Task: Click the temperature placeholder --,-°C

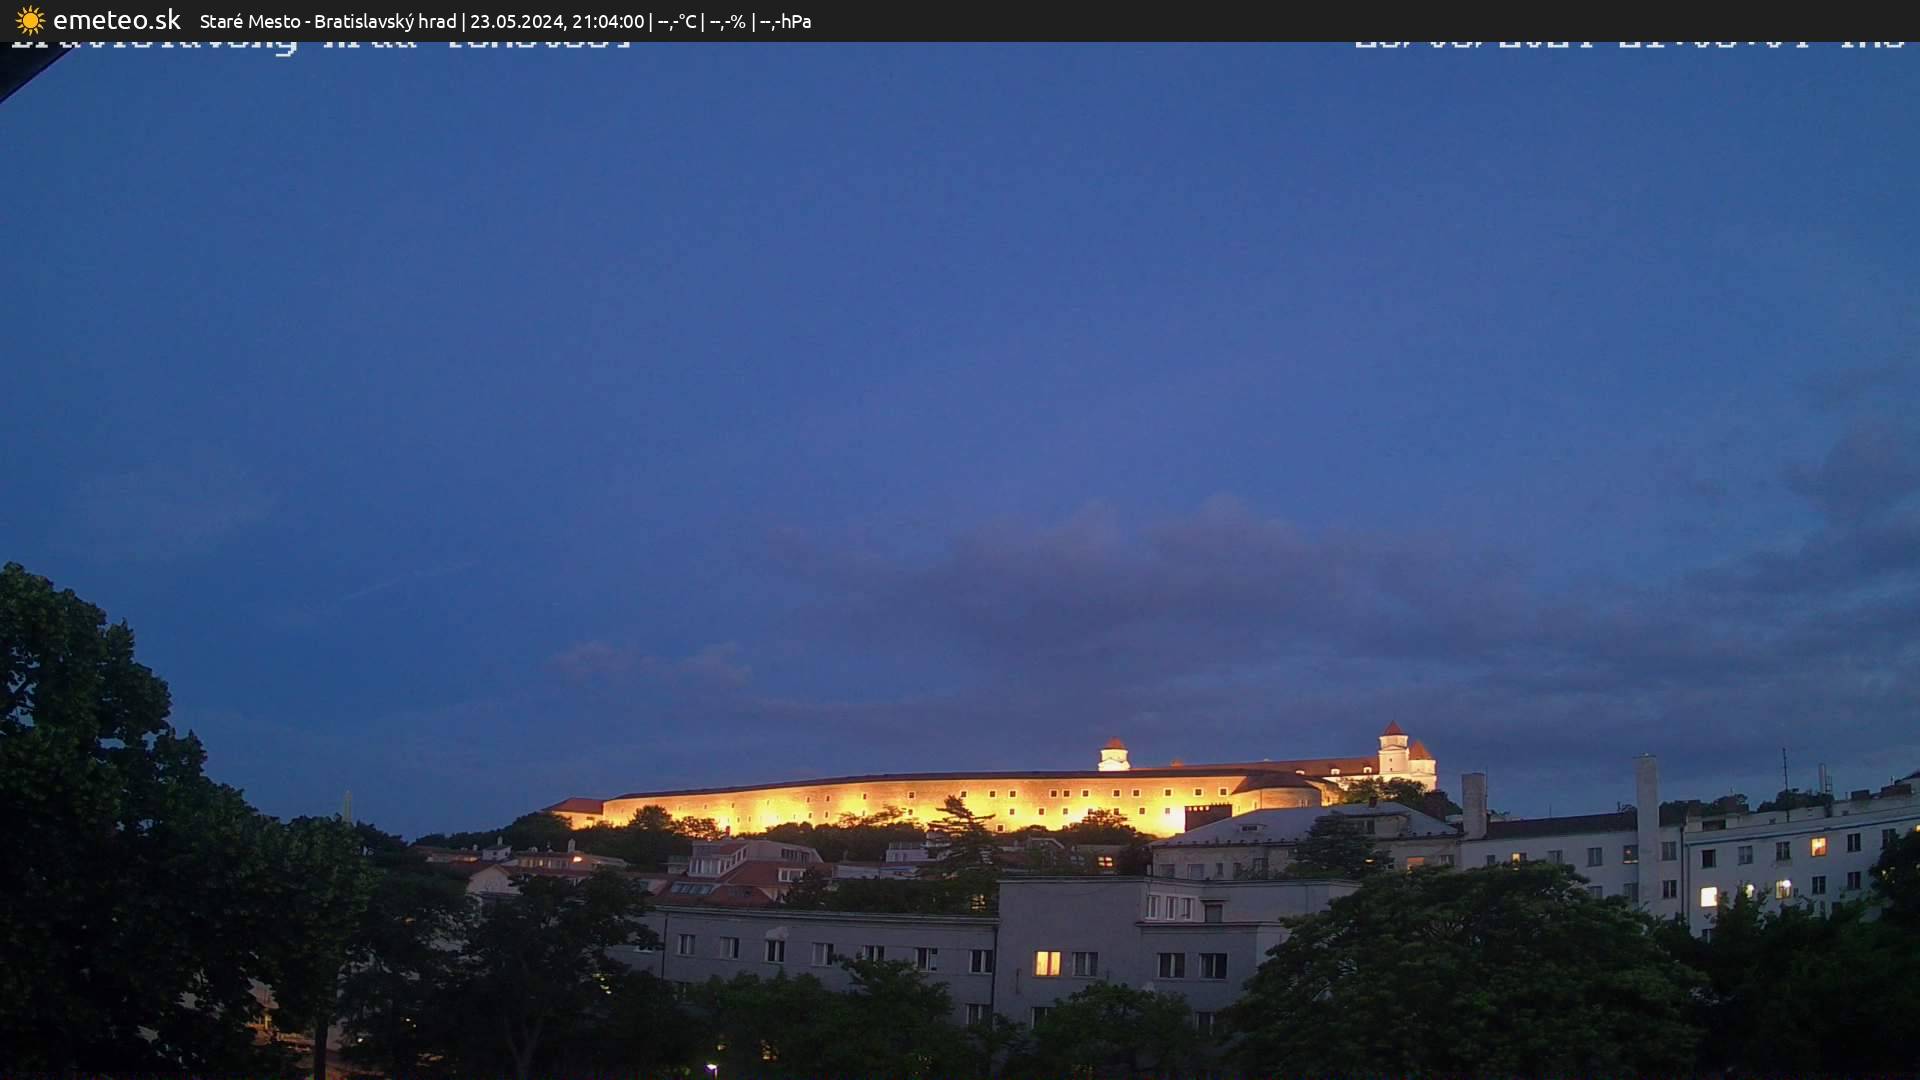Action: pos(678,21)
